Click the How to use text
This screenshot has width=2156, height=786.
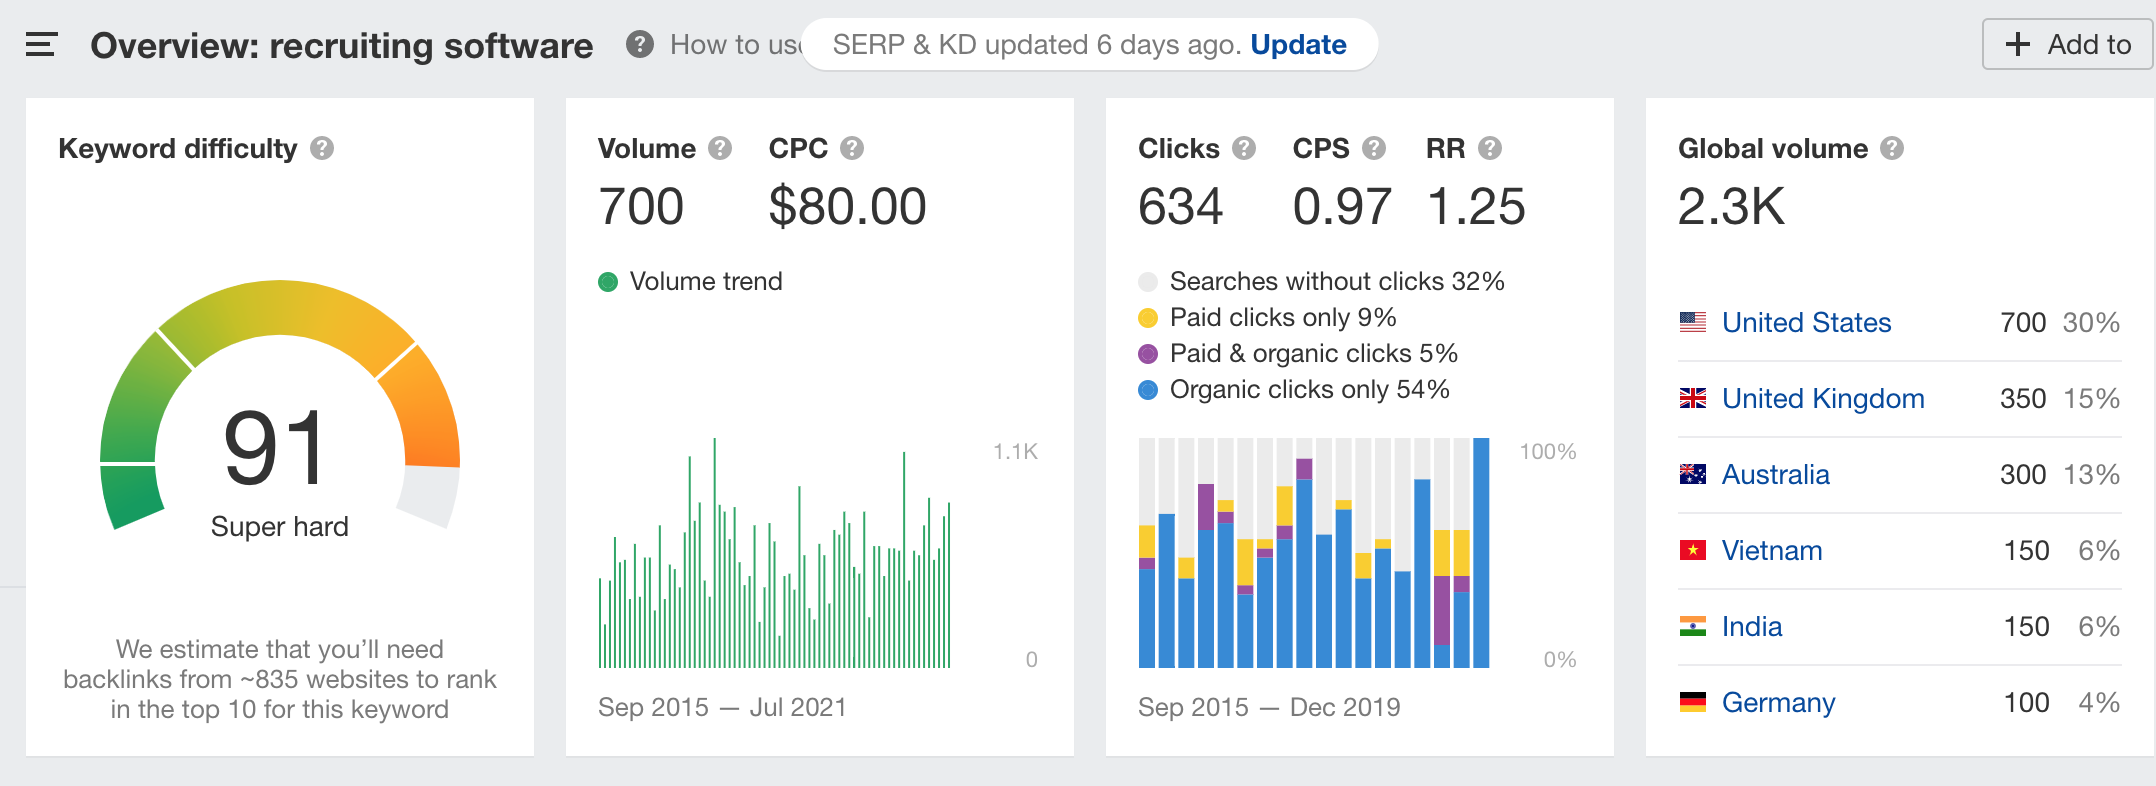[736, 44]
